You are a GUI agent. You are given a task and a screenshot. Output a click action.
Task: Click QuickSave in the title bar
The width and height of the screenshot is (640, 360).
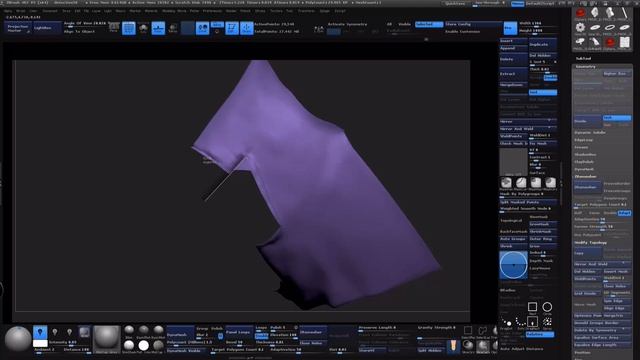(455, 4)
